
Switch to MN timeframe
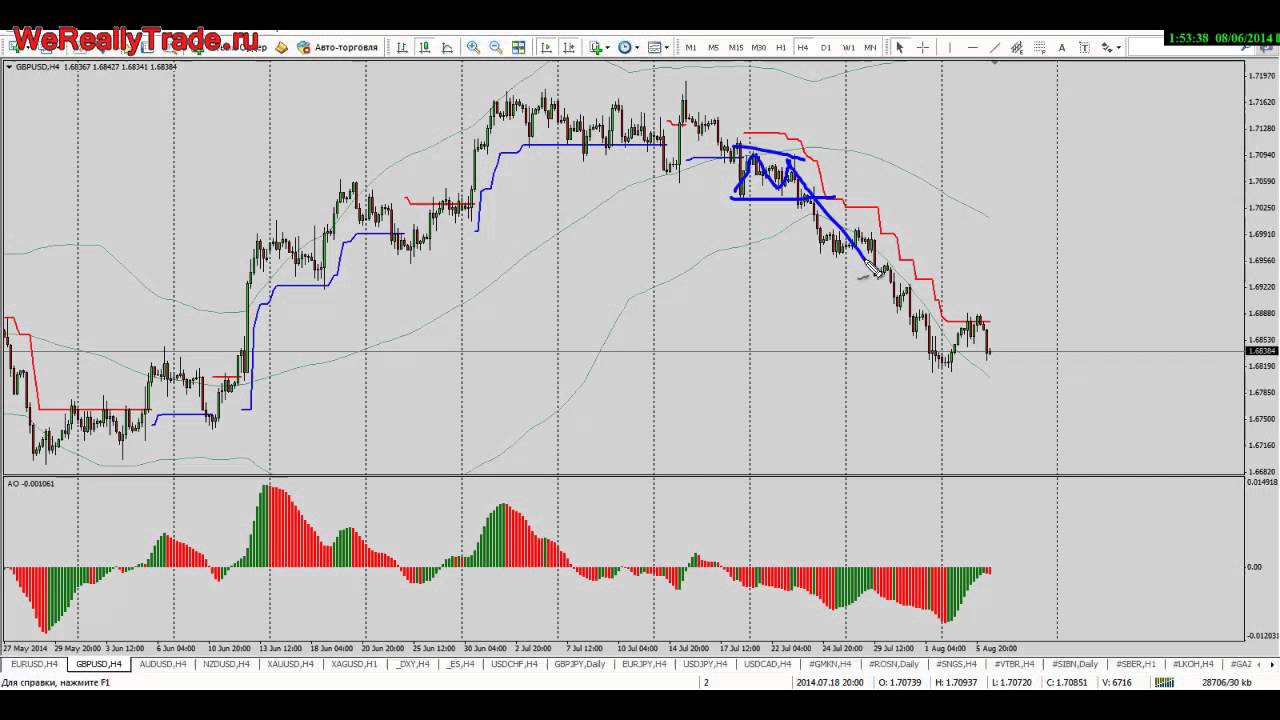click(x=870, y=47)
